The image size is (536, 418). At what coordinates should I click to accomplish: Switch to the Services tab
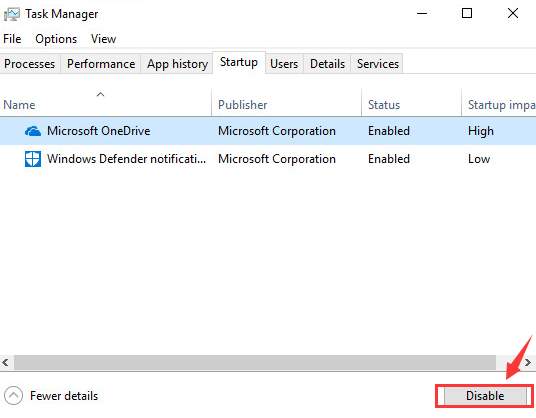click(x=378, y=64)
